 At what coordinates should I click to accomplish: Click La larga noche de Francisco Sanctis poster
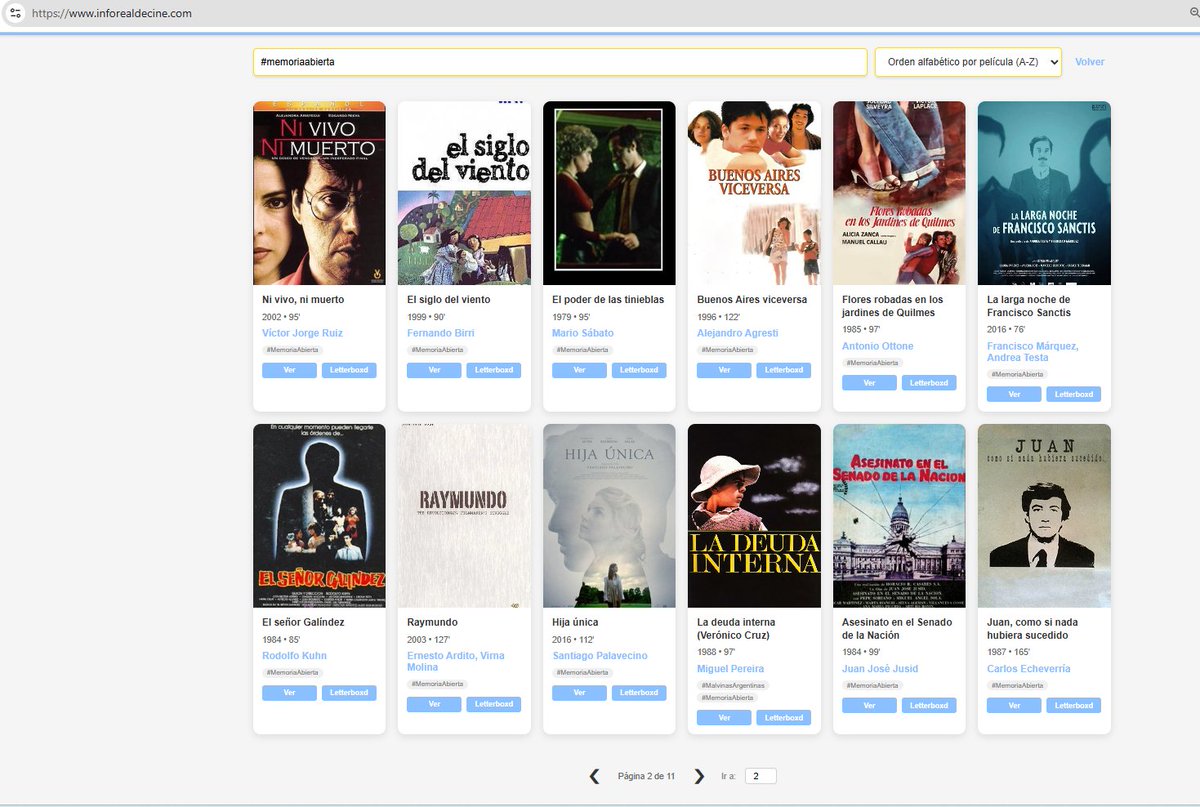[x=1044, y=193]
